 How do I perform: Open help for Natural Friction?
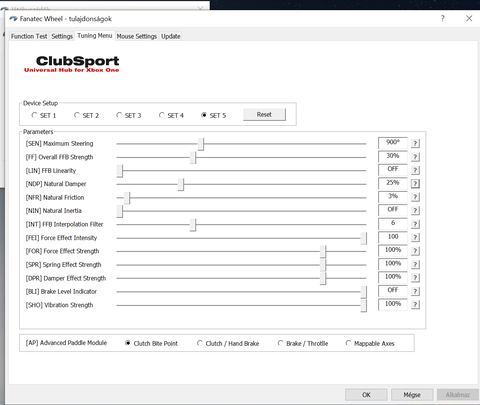point(415,197)
